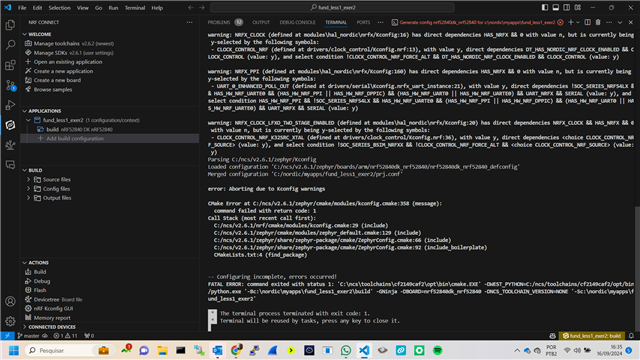Open the Terminal menu
Screen dimensions: 640x360
coord(135,8)
